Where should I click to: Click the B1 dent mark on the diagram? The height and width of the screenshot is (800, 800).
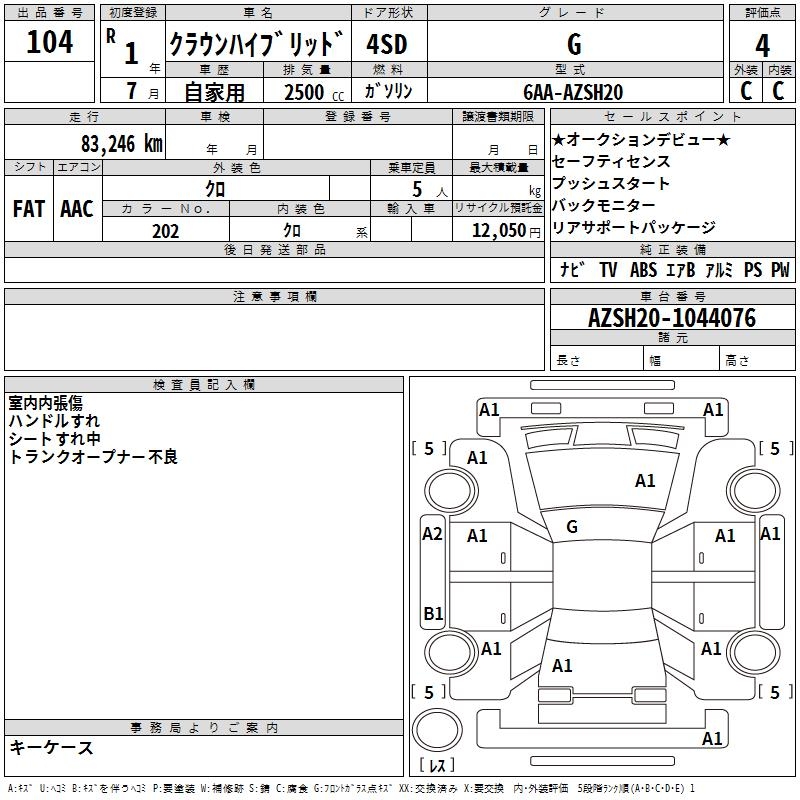coord(432,613)
